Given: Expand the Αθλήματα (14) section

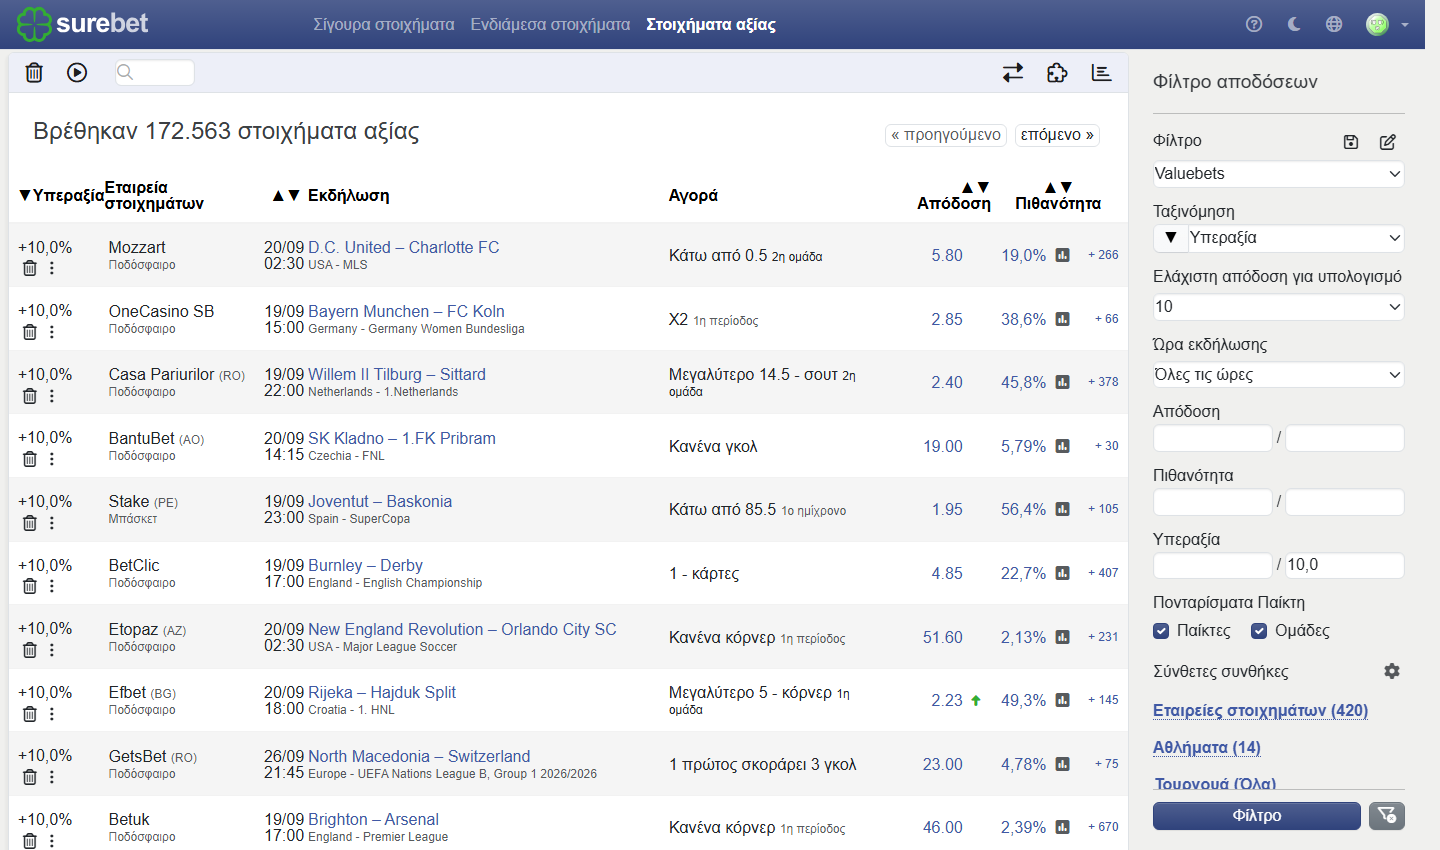Looking at the screenshot, I should tap(1207, 748).
